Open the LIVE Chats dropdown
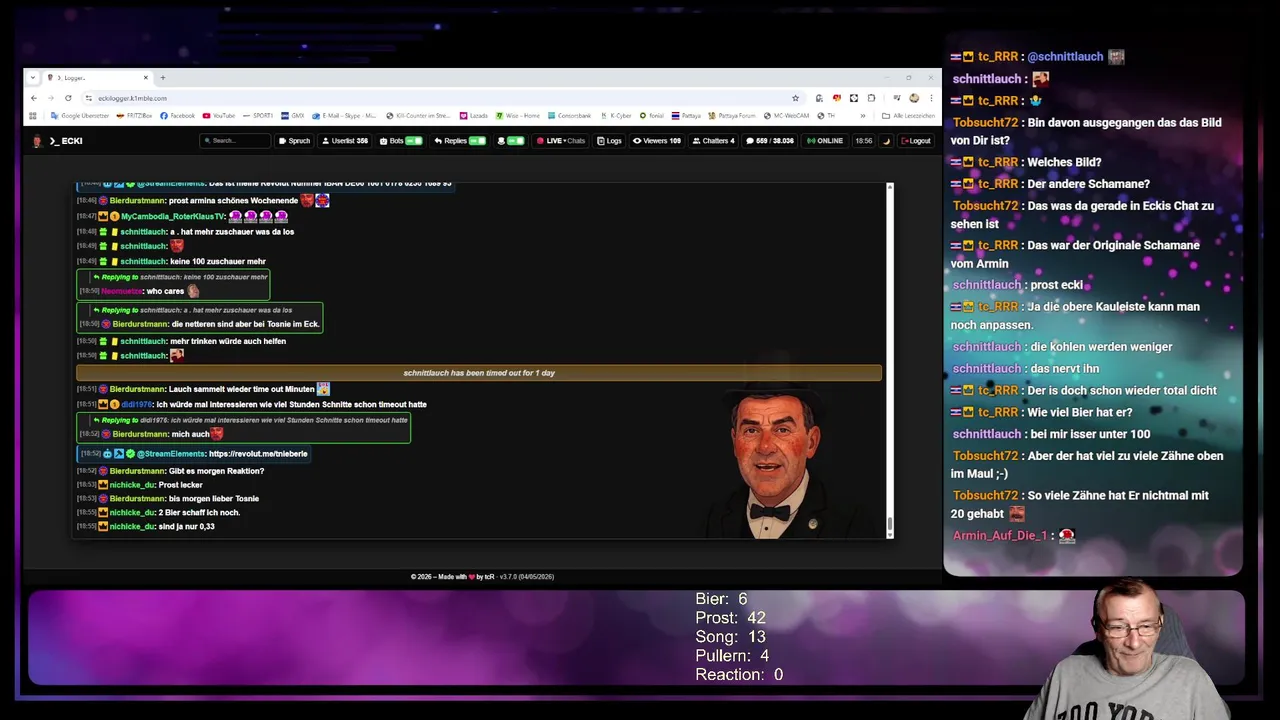The height and width of the screenshot is (720, 1280). pos(561,141)
